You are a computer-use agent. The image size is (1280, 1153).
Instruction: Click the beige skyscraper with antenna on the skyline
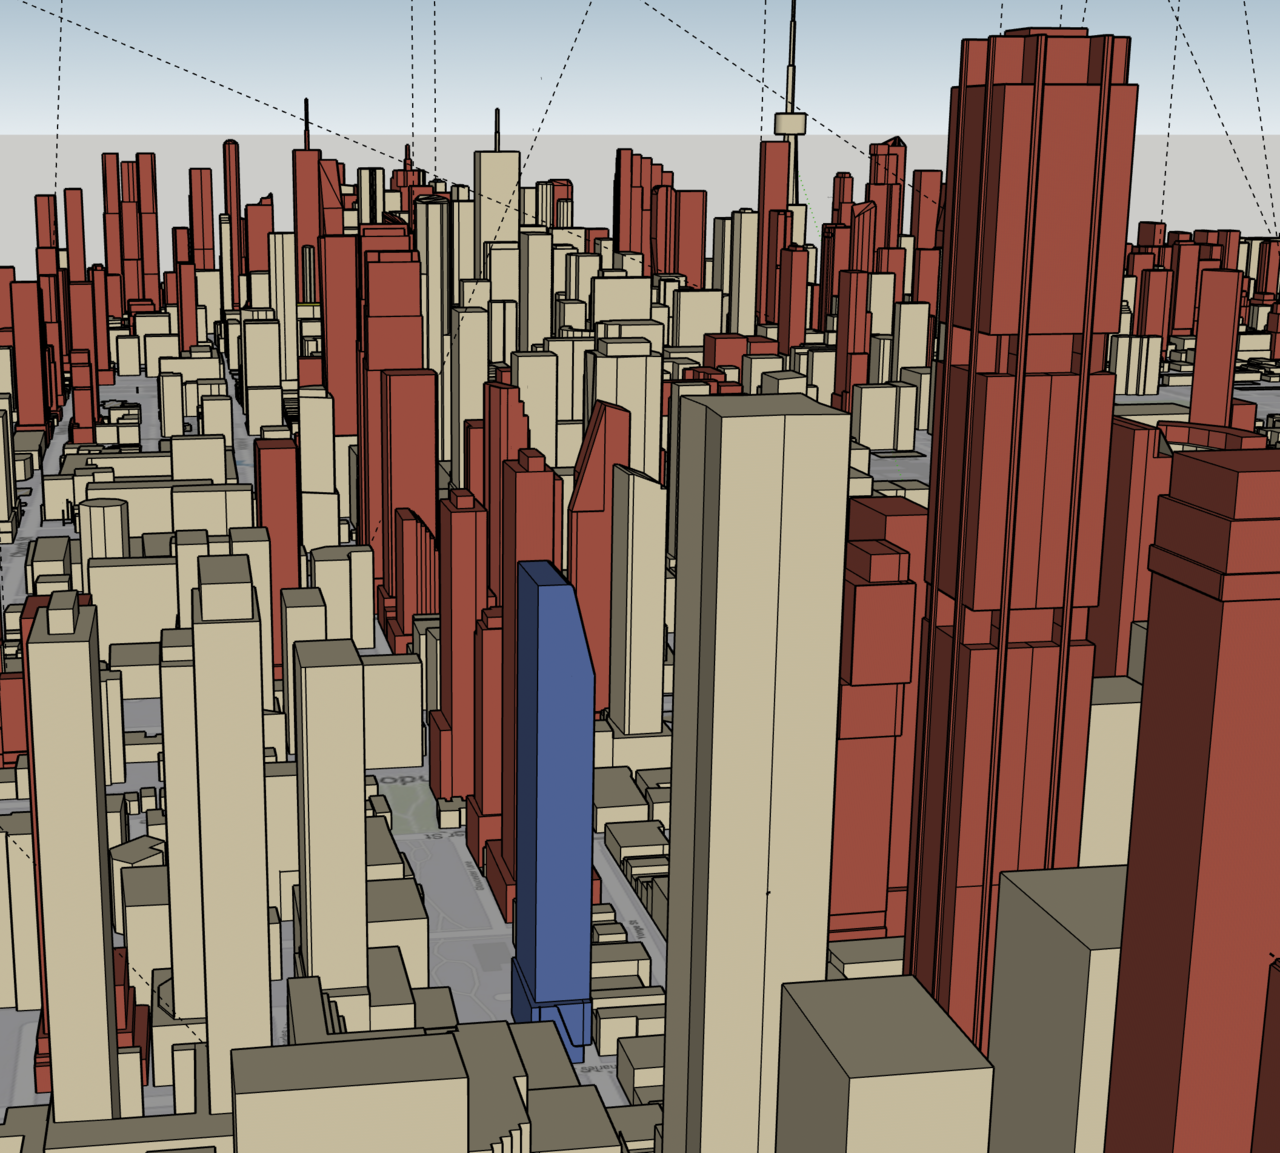coord(497,200)
